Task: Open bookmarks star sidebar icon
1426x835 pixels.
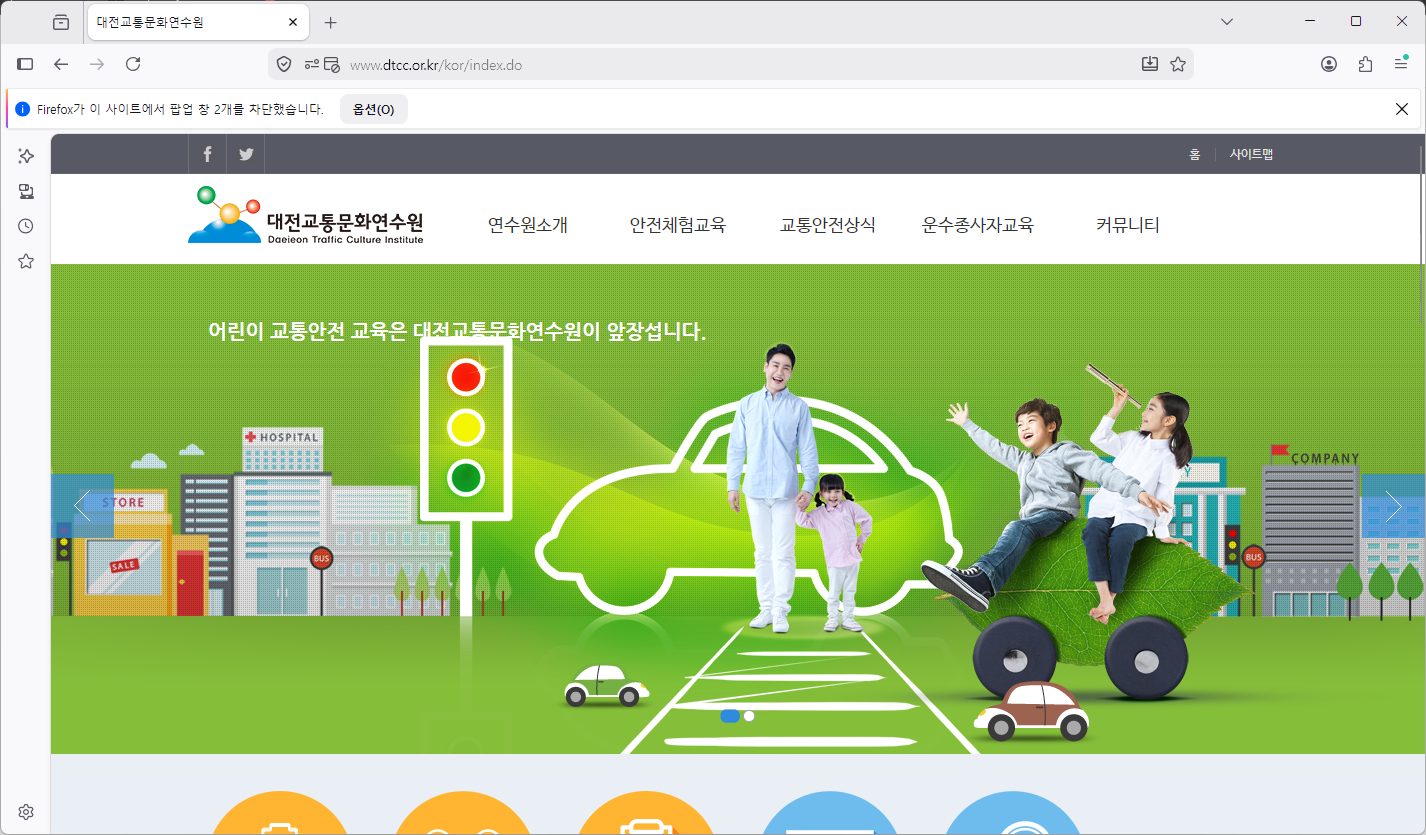Action: 26,261
